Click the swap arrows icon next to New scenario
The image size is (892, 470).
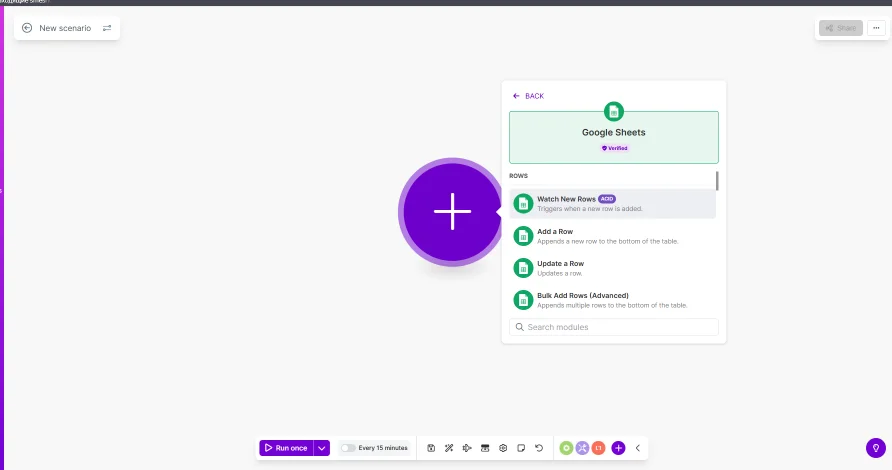[107, 28]
